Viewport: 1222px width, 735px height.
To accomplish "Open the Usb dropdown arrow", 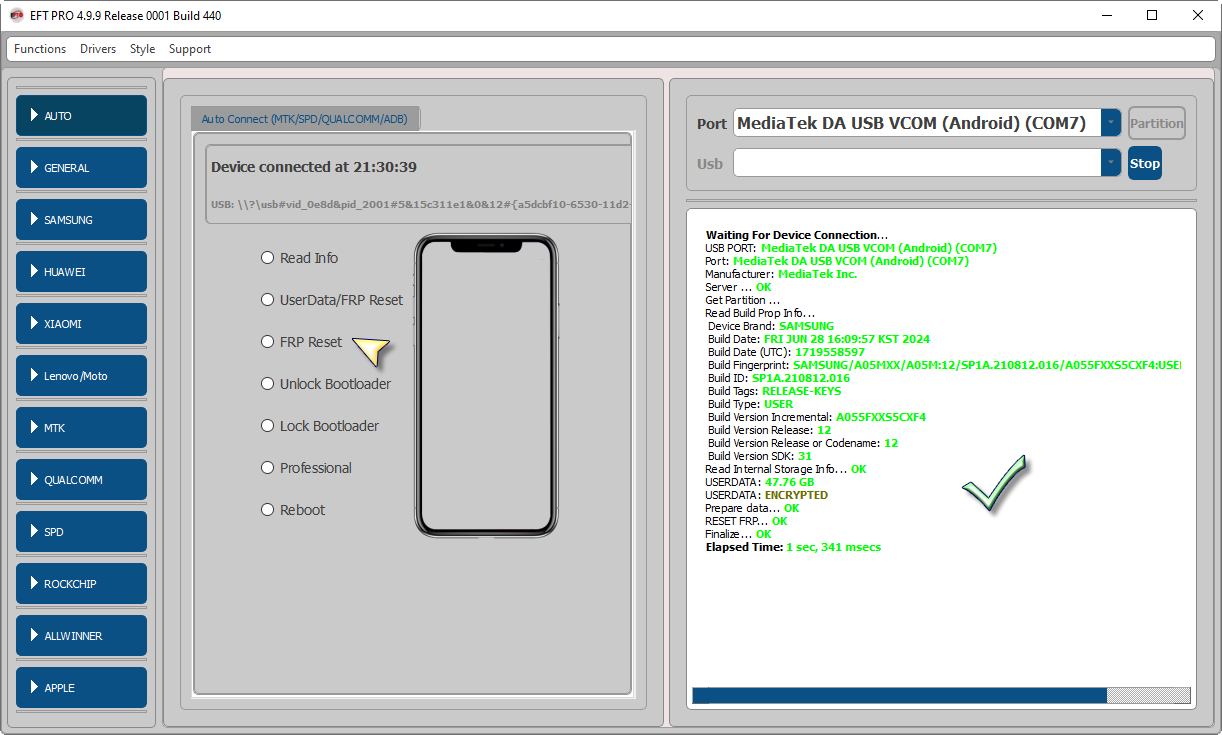I will [1111, 163].
